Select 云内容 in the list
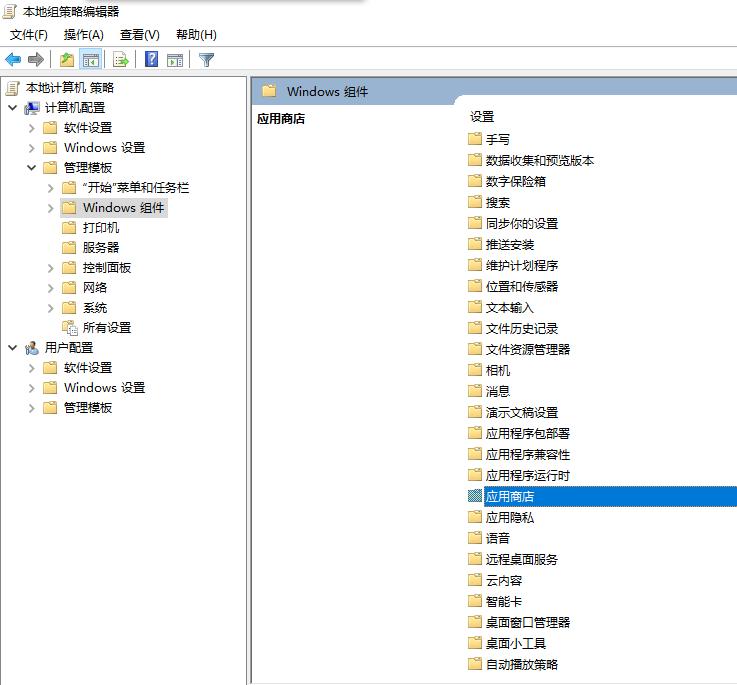Image resolution: width=737 pixels, height=685 pixels. (504, 581)
